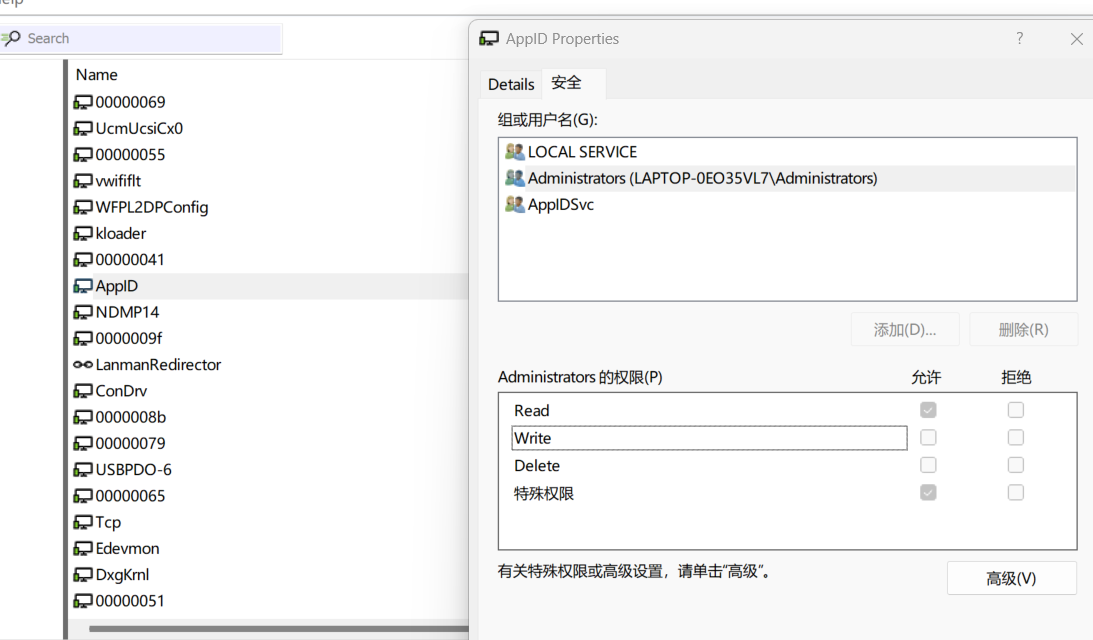Click the 添加(D)... button
This screenshot has height=640, width=1093.
tap(904, 330)
